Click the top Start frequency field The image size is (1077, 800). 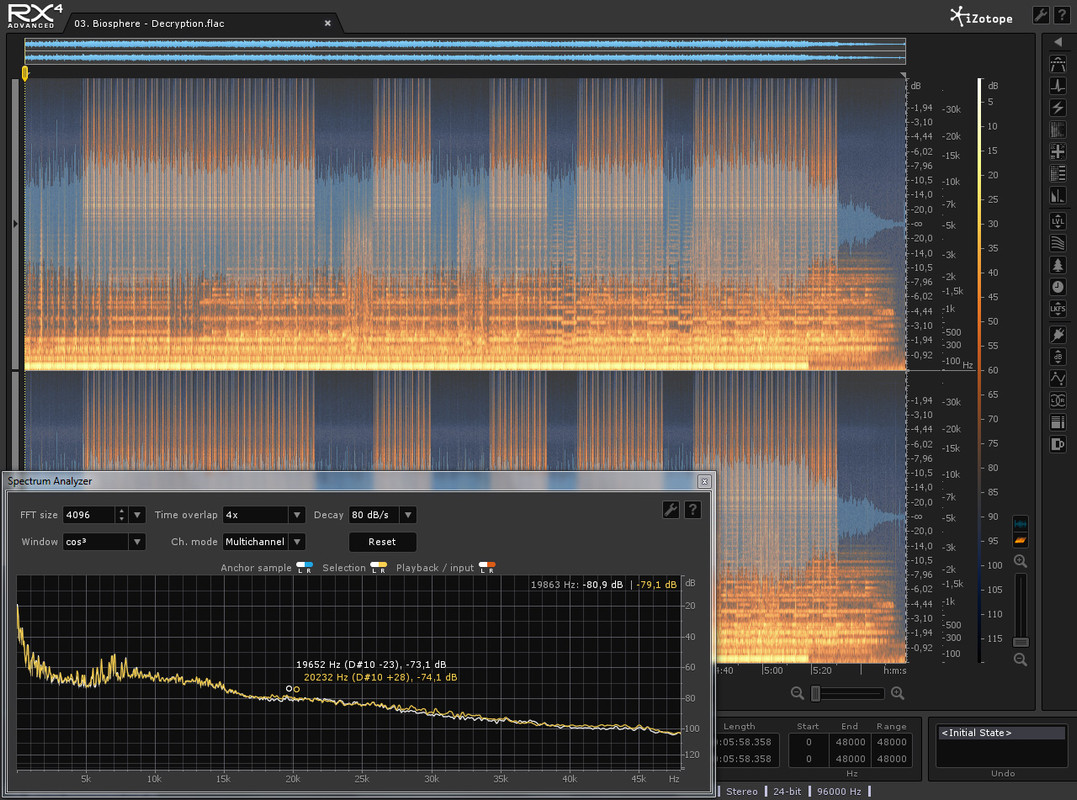tap(809, 742)
